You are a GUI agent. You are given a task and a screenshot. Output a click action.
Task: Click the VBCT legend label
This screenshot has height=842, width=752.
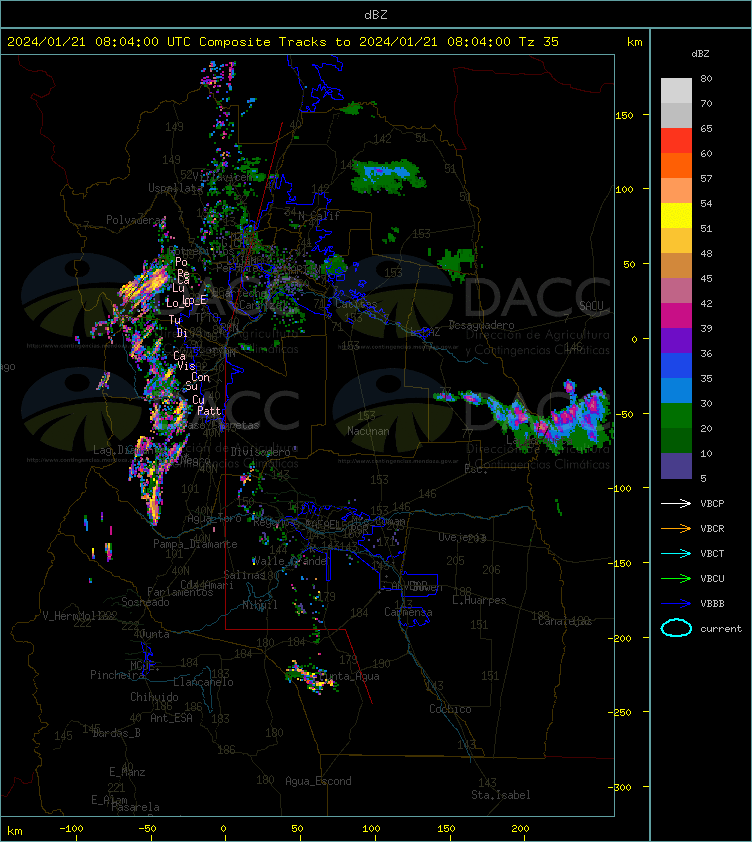pos(712,554)
